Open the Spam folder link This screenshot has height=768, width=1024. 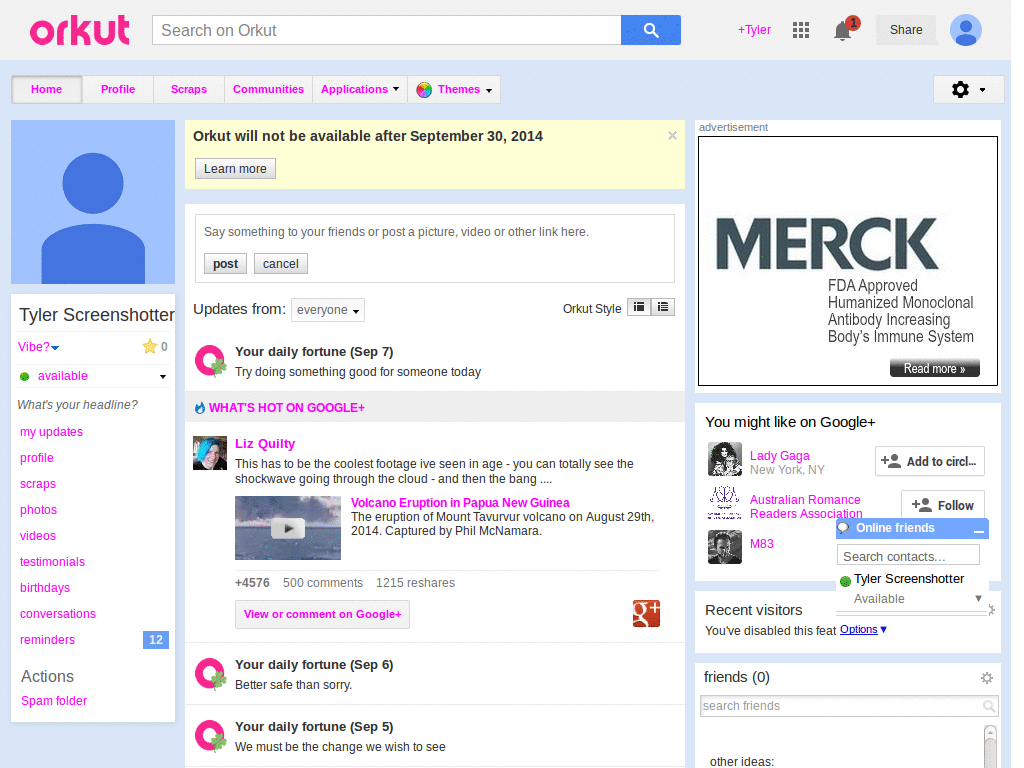pos(54,701)
